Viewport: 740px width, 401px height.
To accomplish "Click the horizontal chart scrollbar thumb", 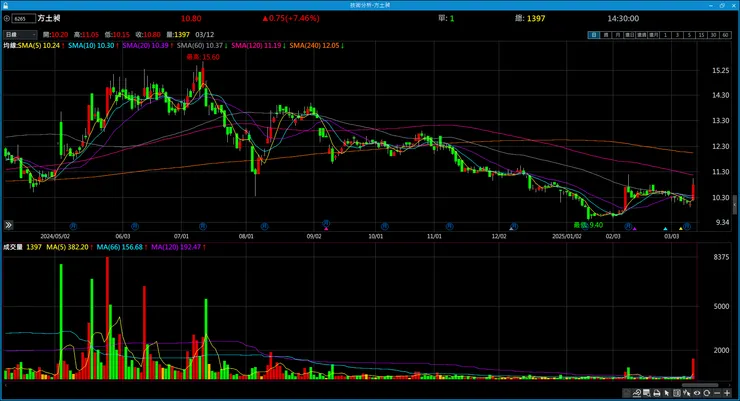I will pyautogui.click(x=700, y=385).
